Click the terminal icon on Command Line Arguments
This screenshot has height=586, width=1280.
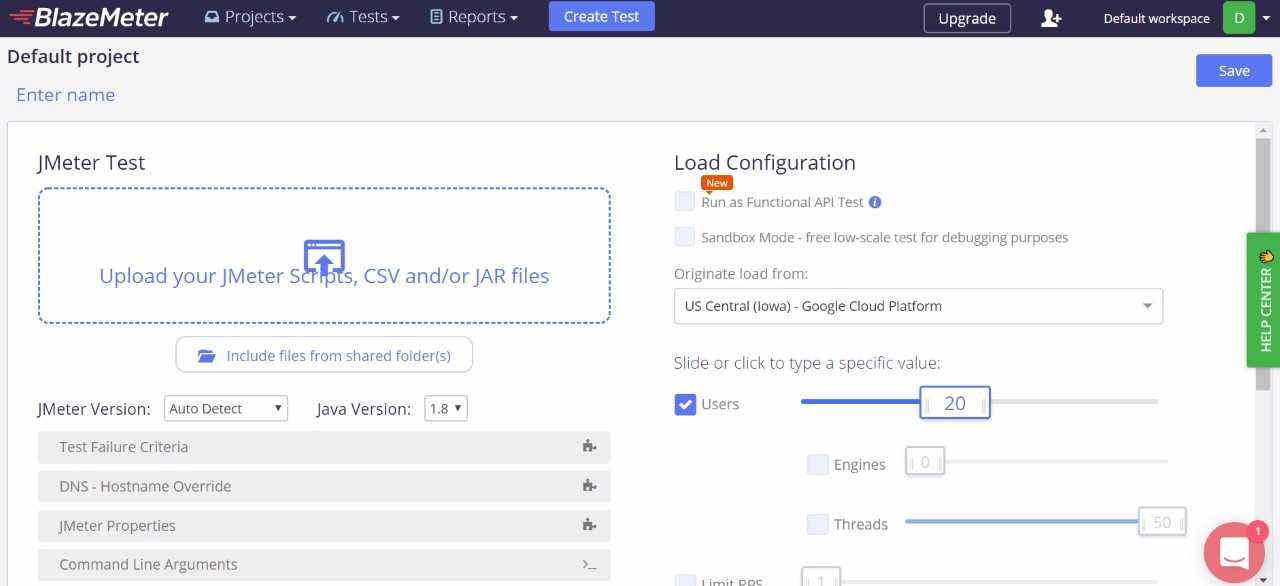[x=589, y=565]
